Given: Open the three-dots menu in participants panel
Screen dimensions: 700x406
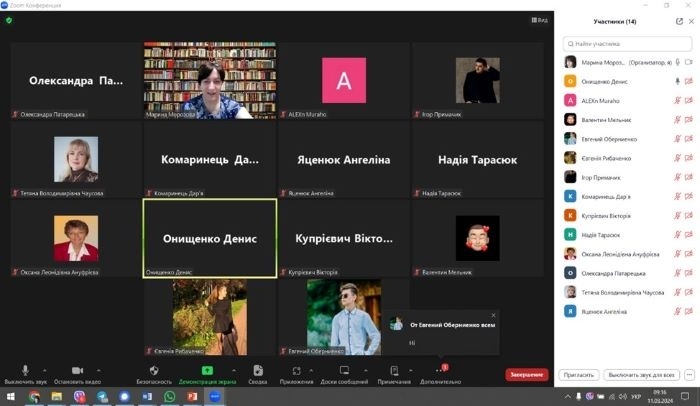Looking at the screenshot, I should click(687, 375).
